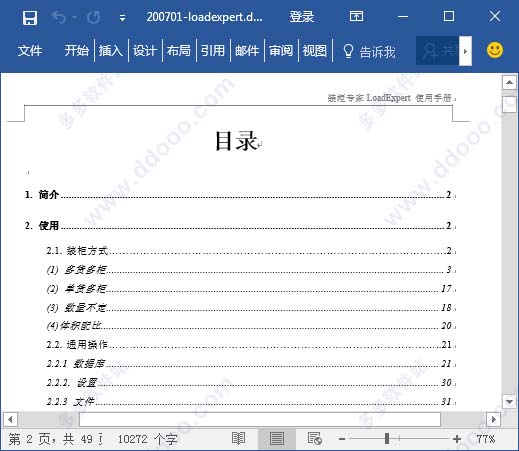
Task: Open the Undo history dropdown arrow
Action: click(75, 17)
